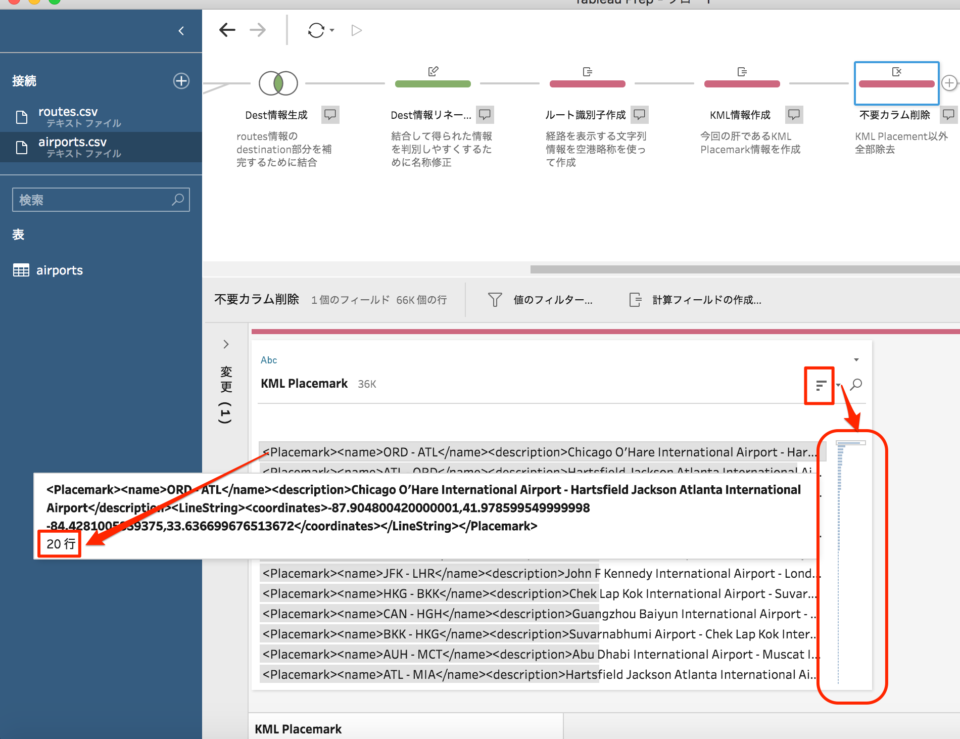960x739 pixels.
Task: Open the KML Placemark field options menu
Action: (855, 360)
